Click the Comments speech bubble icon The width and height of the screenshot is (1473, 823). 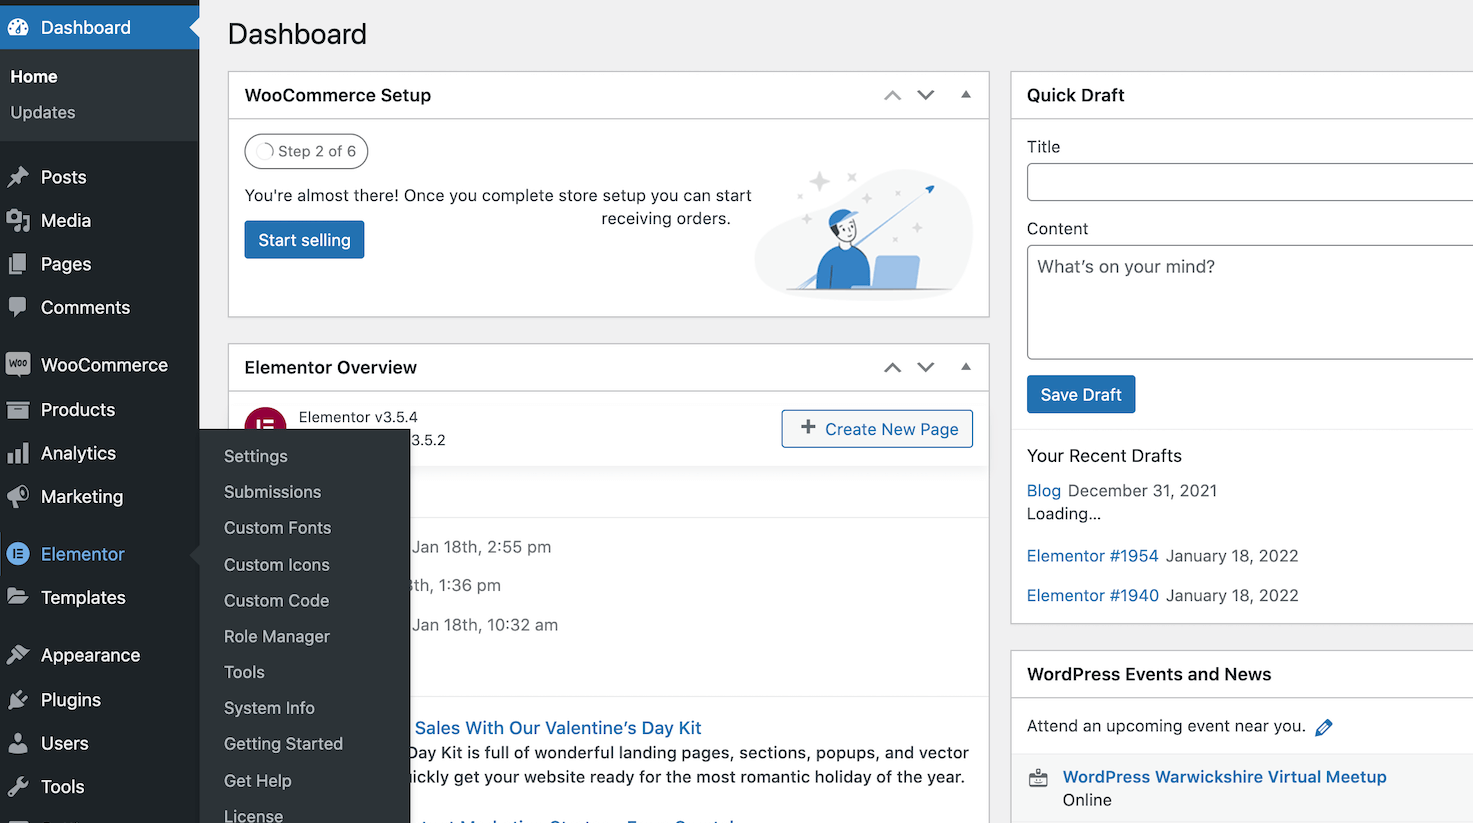[x=18, y=308]
